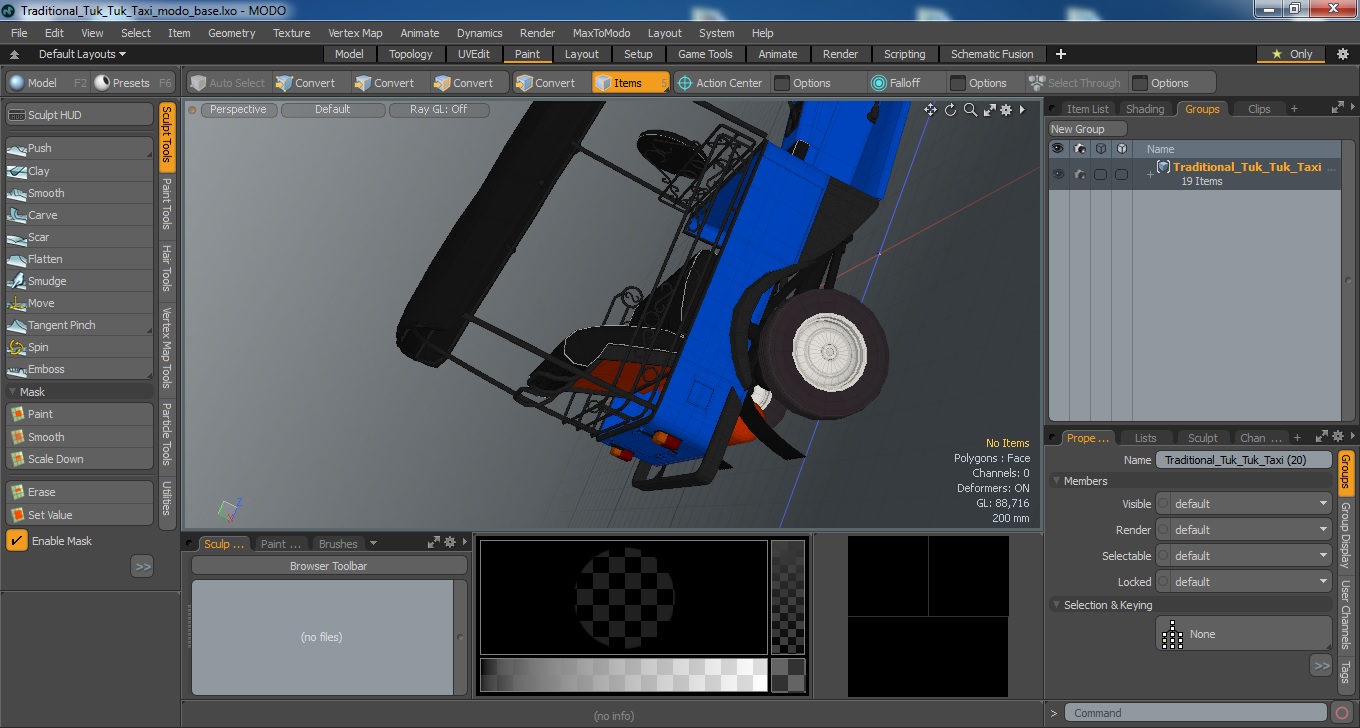
Task: Click the New Group button
Action: tap(1087, 129)
